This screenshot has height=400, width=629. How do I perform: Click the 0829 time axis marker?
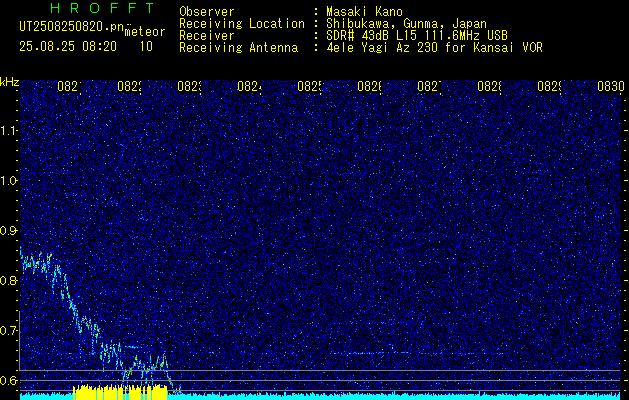point(549,86)
